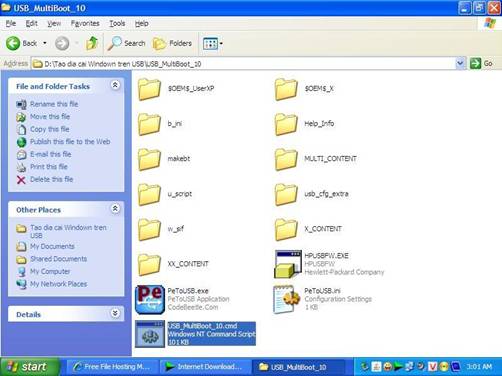Click Rename this file link
Viewport: 502px width, 376px height.
click(x=54, y=104)
